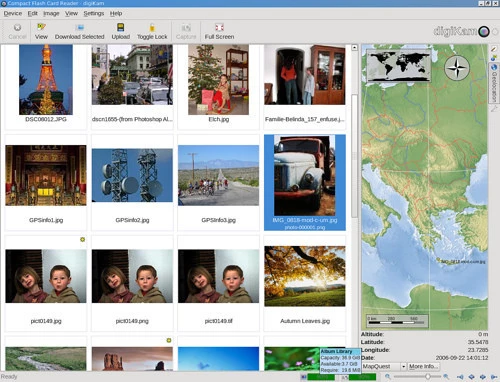This screenshot has width=500, height=382.
Task: Open the bottom sidebar tab below Geolocation
Action: pos(494,109)
